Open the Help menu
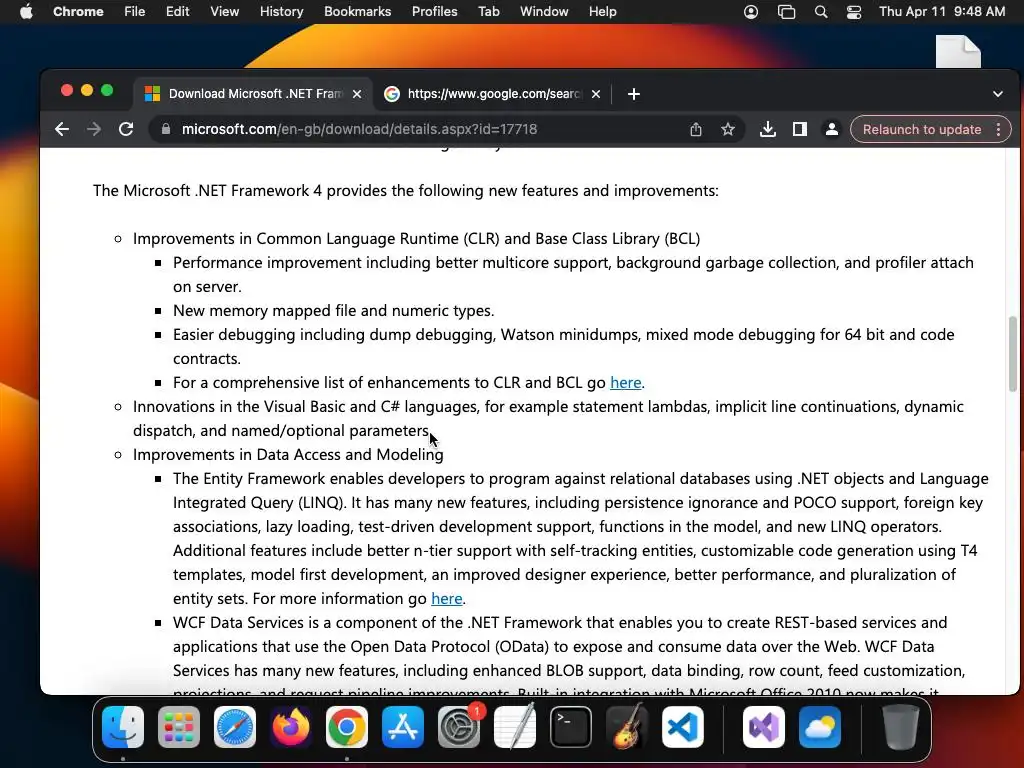Image resolution: width=1024 pixels, height=768 pixels. (602, 12)
